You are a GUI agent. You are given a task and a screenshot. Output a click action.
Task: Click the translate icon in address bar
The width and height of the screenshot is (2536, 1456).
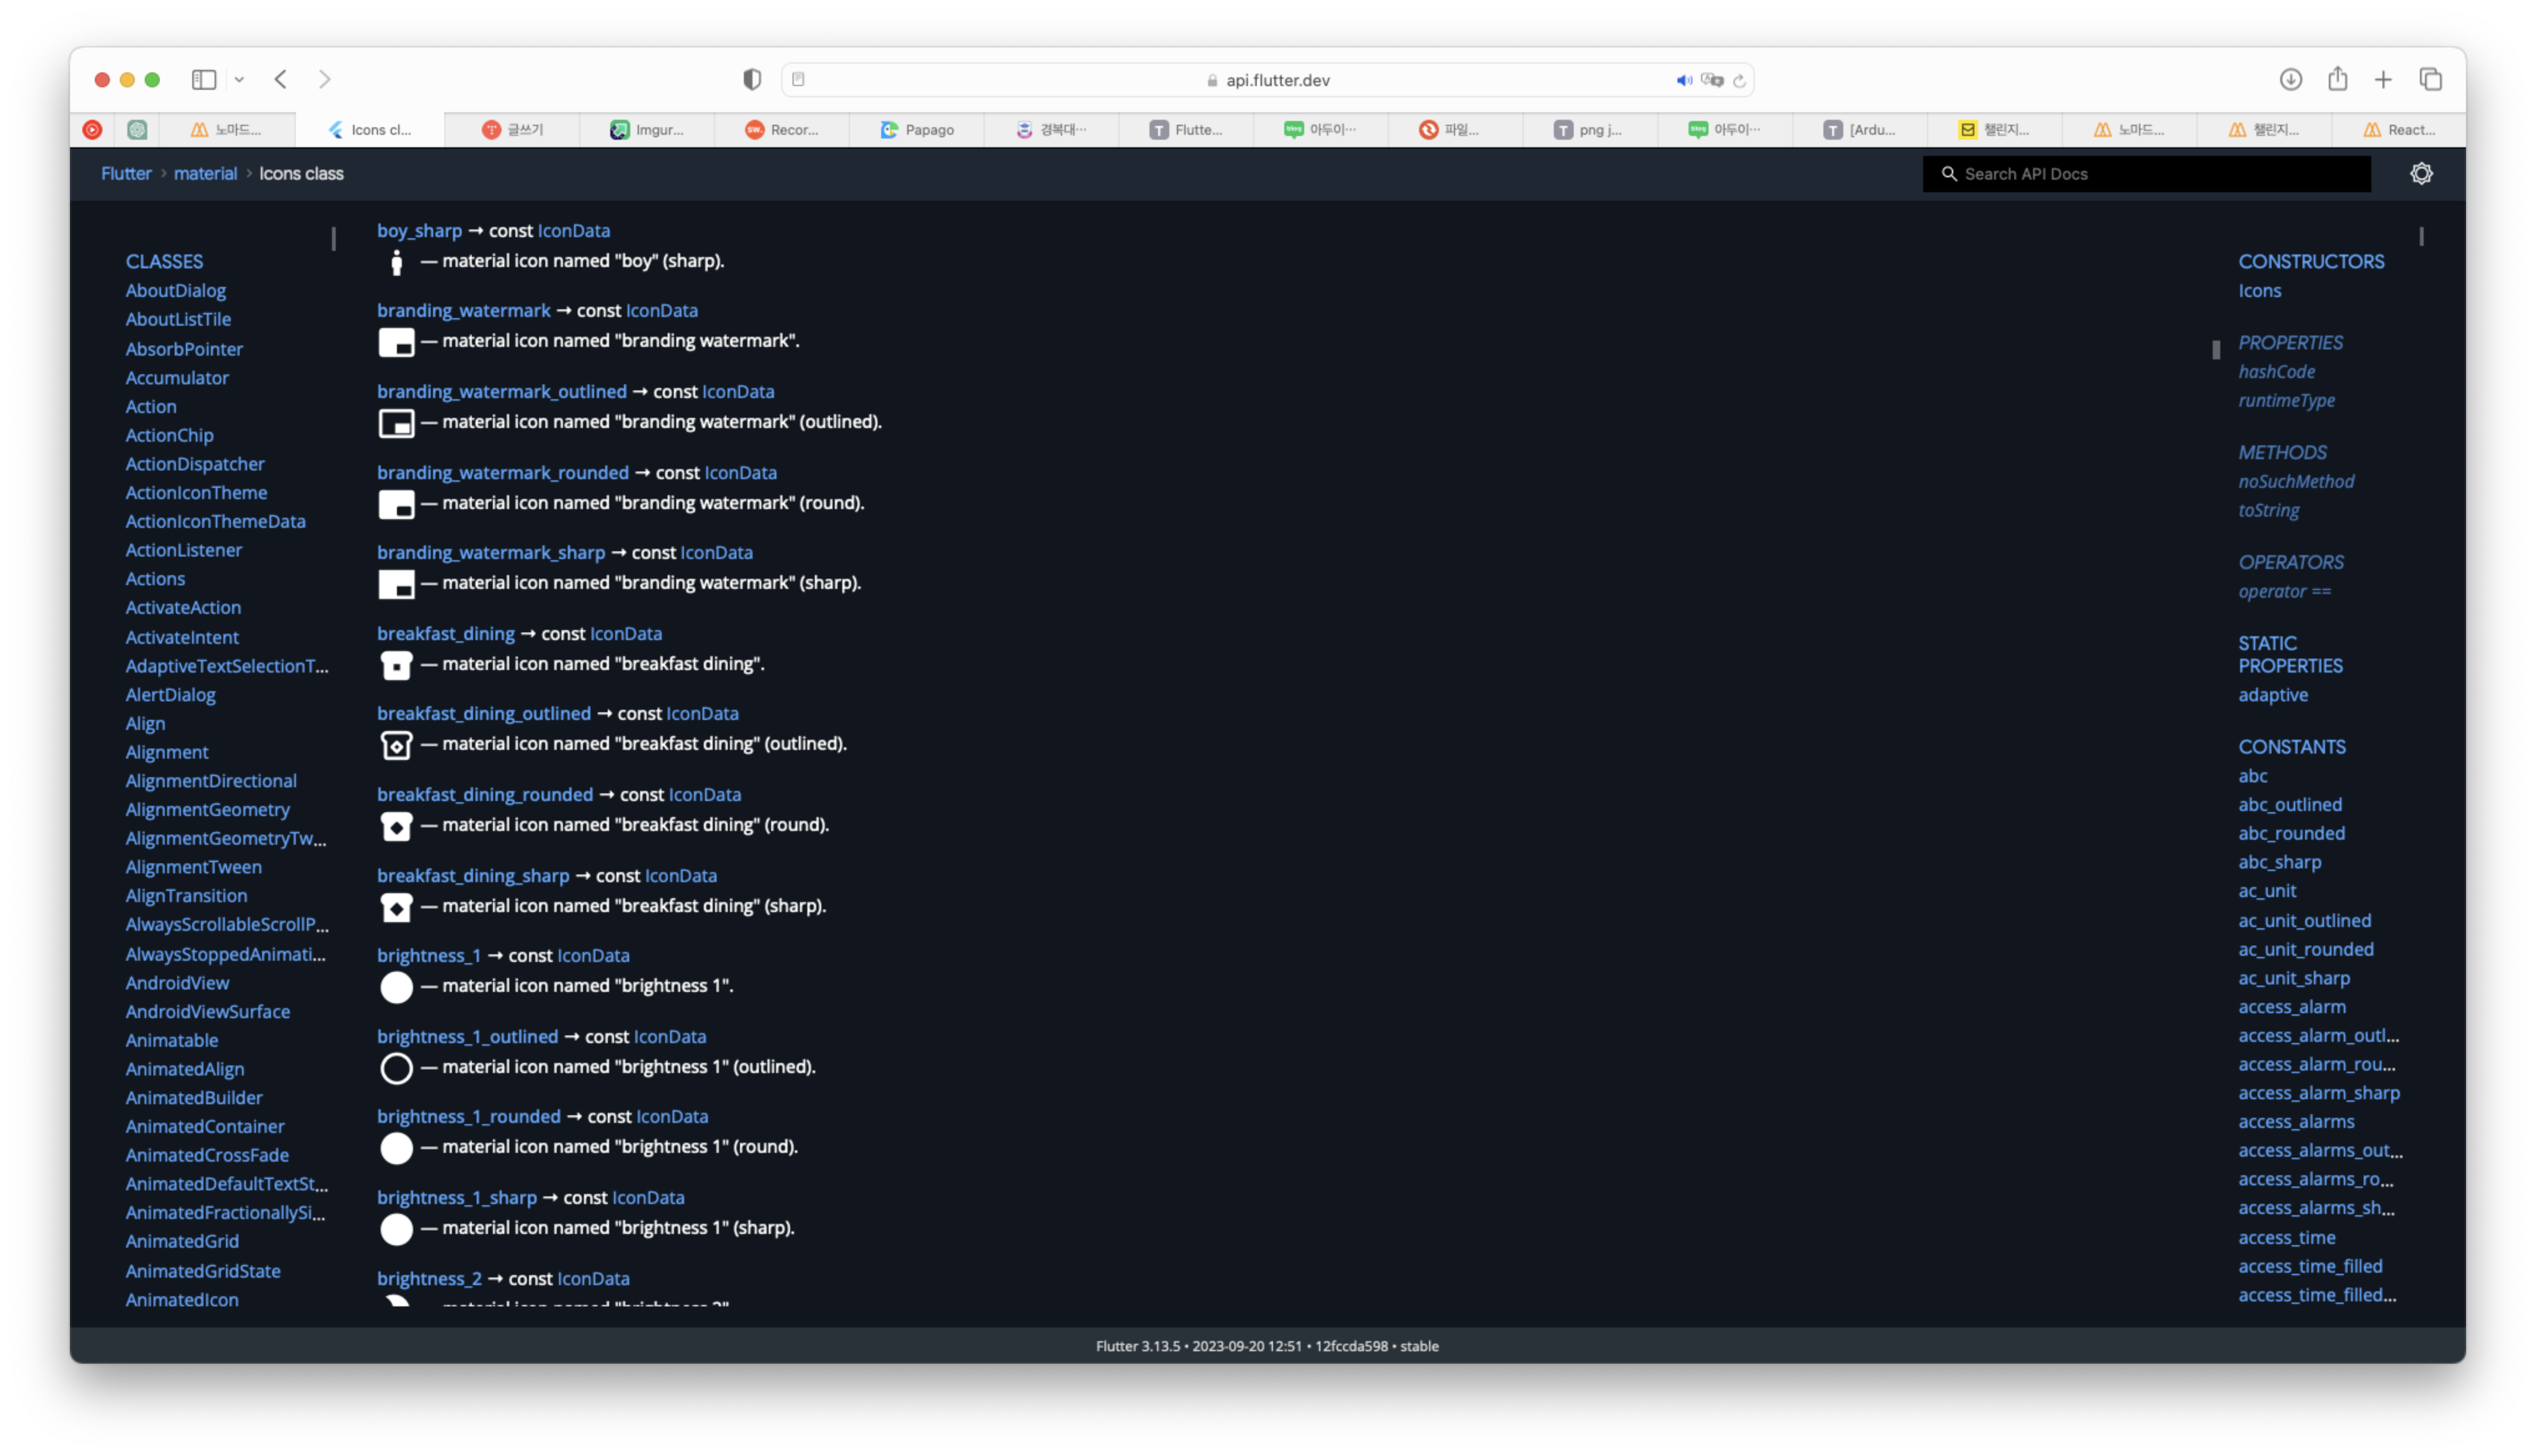[1712, 80]
